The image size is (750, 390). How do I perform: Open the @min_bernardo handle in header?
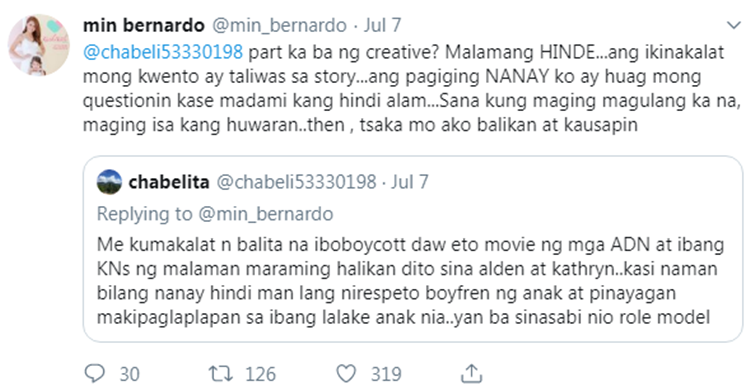tap(279, 25)
